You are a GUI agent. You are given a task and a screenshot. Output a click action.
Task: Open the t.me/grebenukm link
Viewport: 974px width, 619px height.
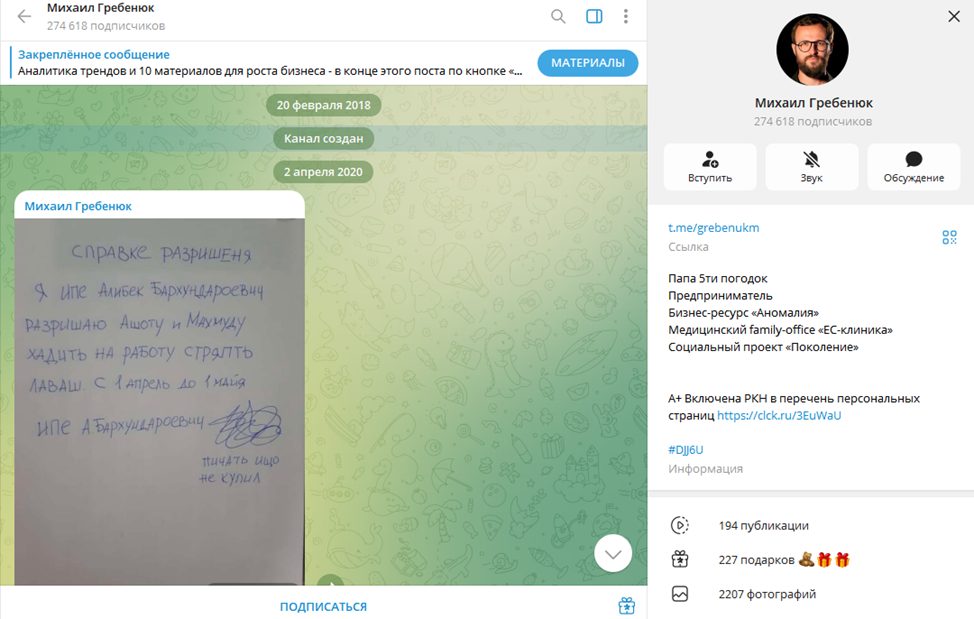(714, 228)
